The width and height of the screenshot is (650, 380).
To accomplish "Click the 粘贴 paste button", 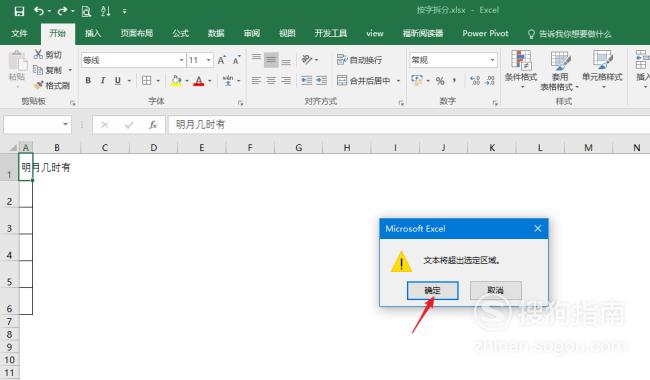I will coord(17,70).
